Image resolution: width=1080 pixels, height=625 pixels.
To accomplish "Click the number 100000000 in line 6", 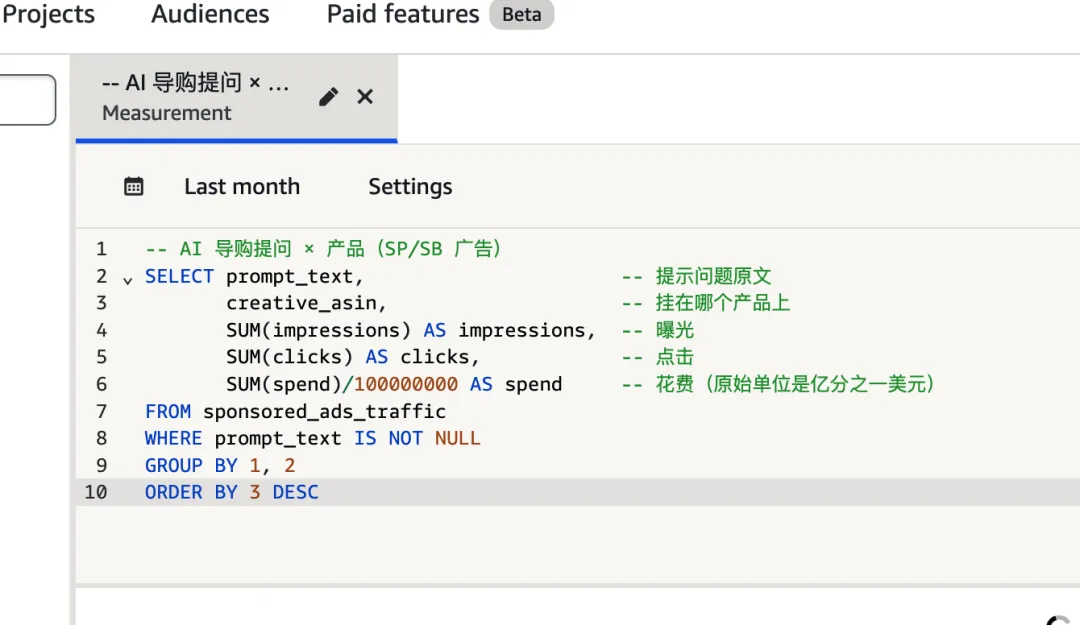I will pos(406,385).
